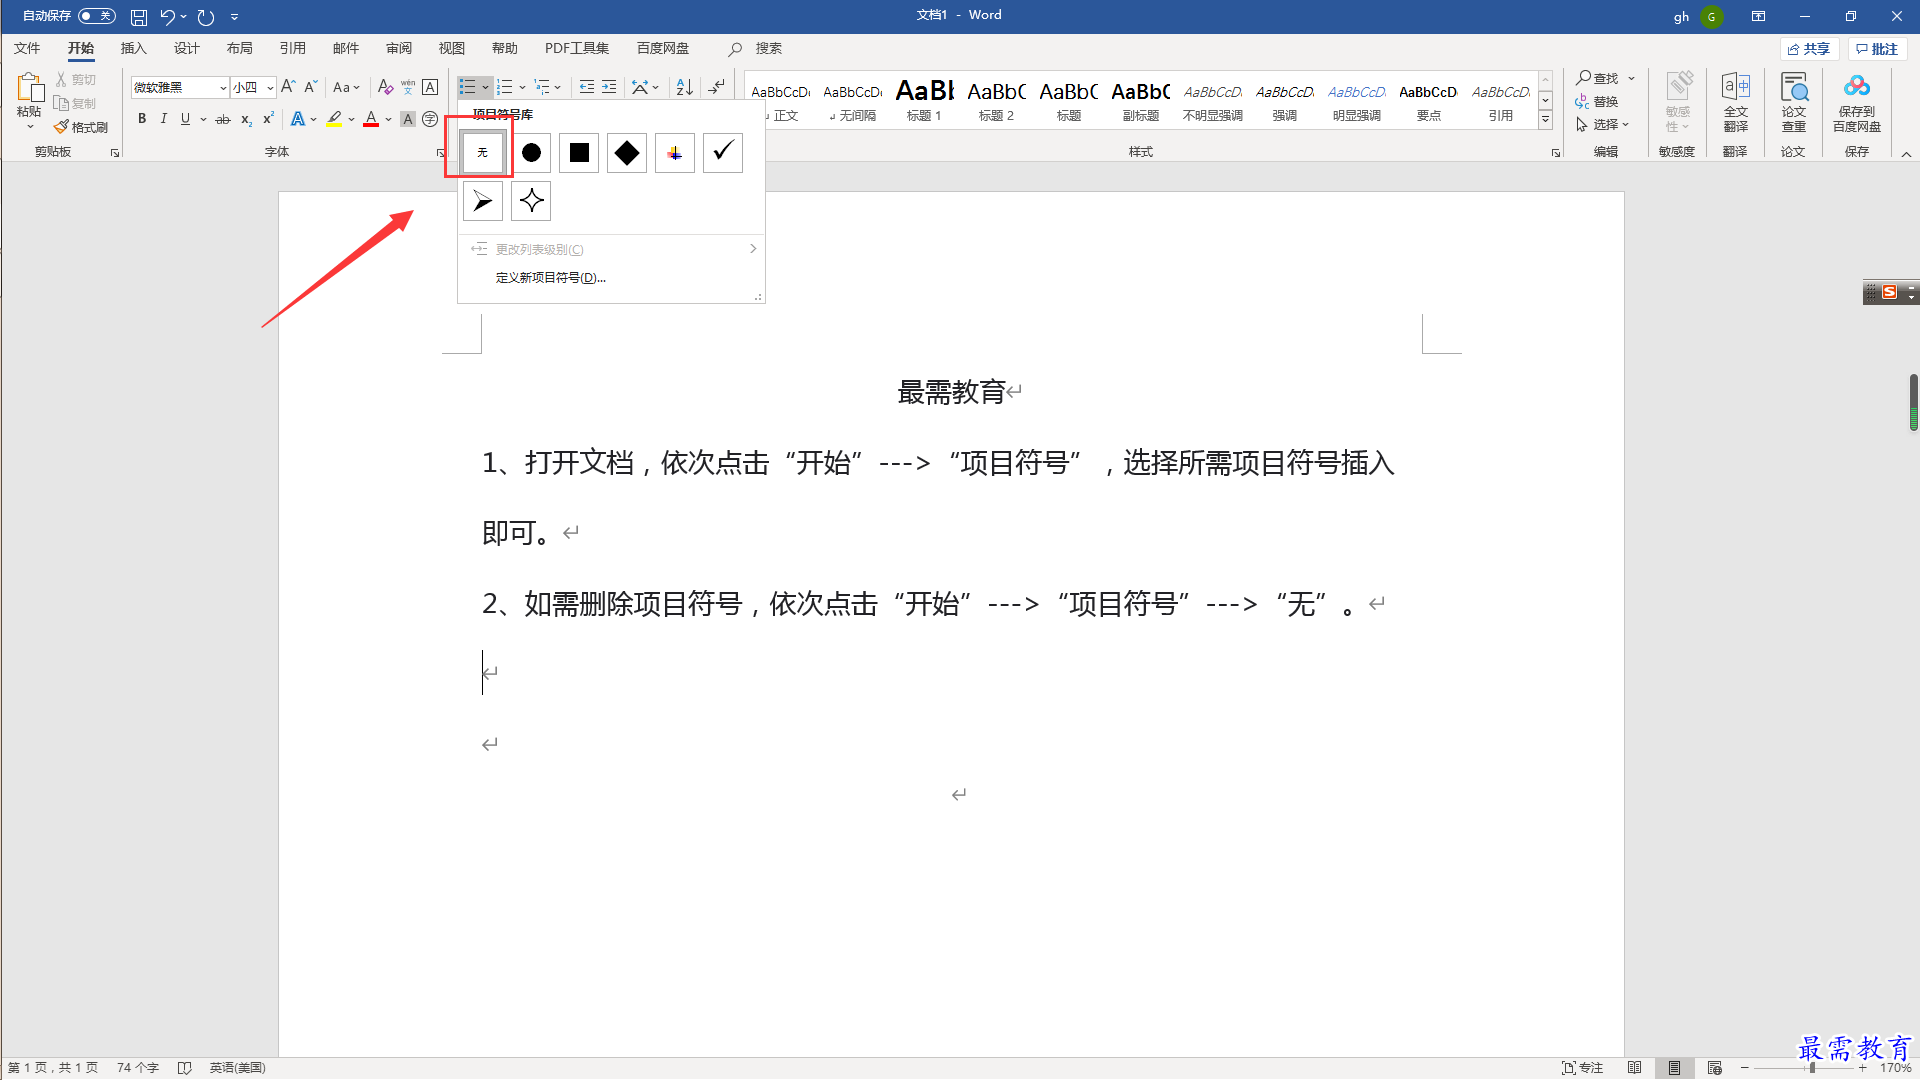Click the Full Text Translation (全文翻译) icon

point(1736,101)
